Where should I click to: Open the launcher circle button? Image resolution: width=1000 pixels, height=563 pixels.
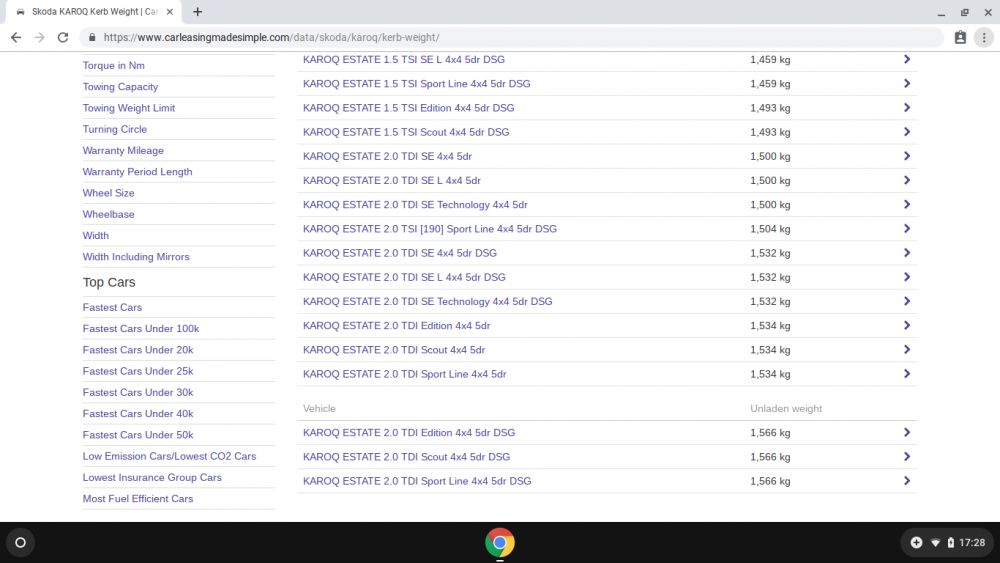(x=20, y=543)
